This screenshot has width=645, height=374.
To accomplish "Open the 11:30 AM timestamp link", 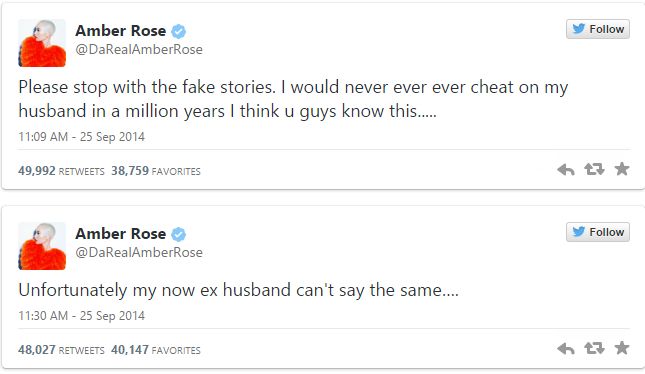I will click(x=81, y=316).
